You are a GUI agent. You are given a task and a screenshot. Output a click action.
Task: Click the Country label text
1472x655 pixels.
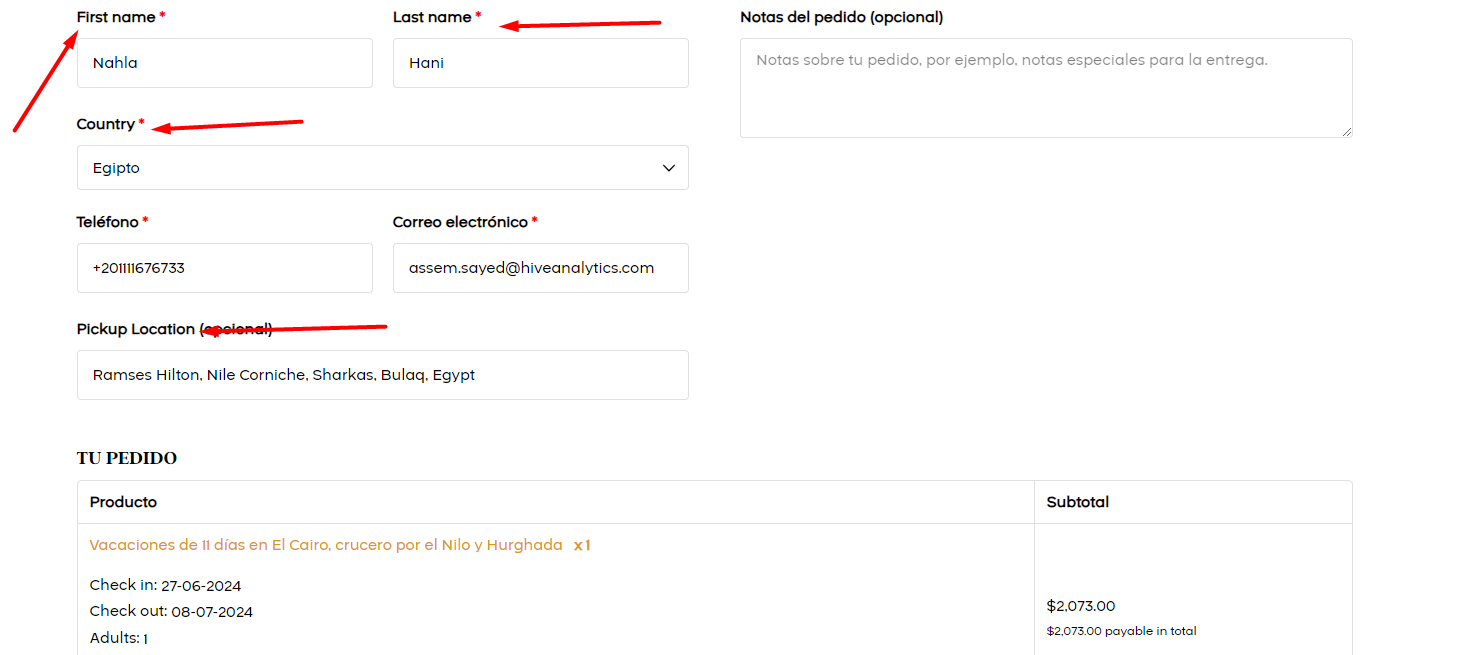106,124
